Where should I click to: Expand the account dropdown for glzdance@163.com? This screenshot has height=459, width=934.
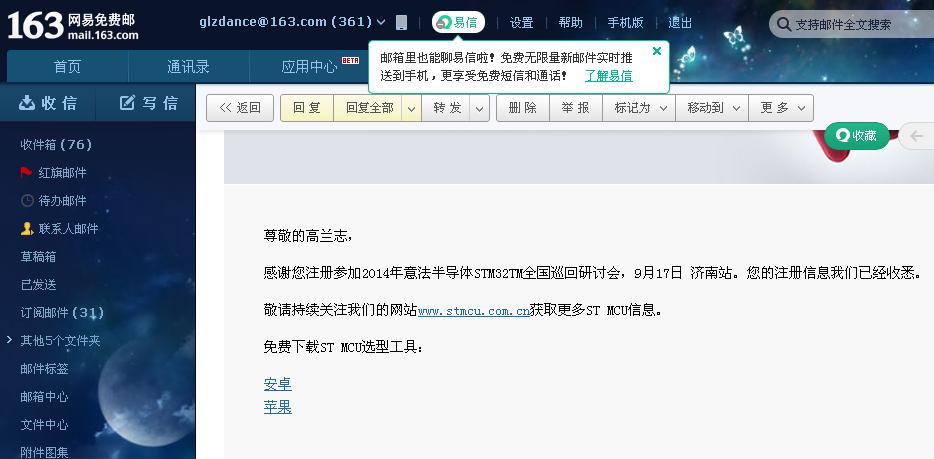tap(381, 23)
